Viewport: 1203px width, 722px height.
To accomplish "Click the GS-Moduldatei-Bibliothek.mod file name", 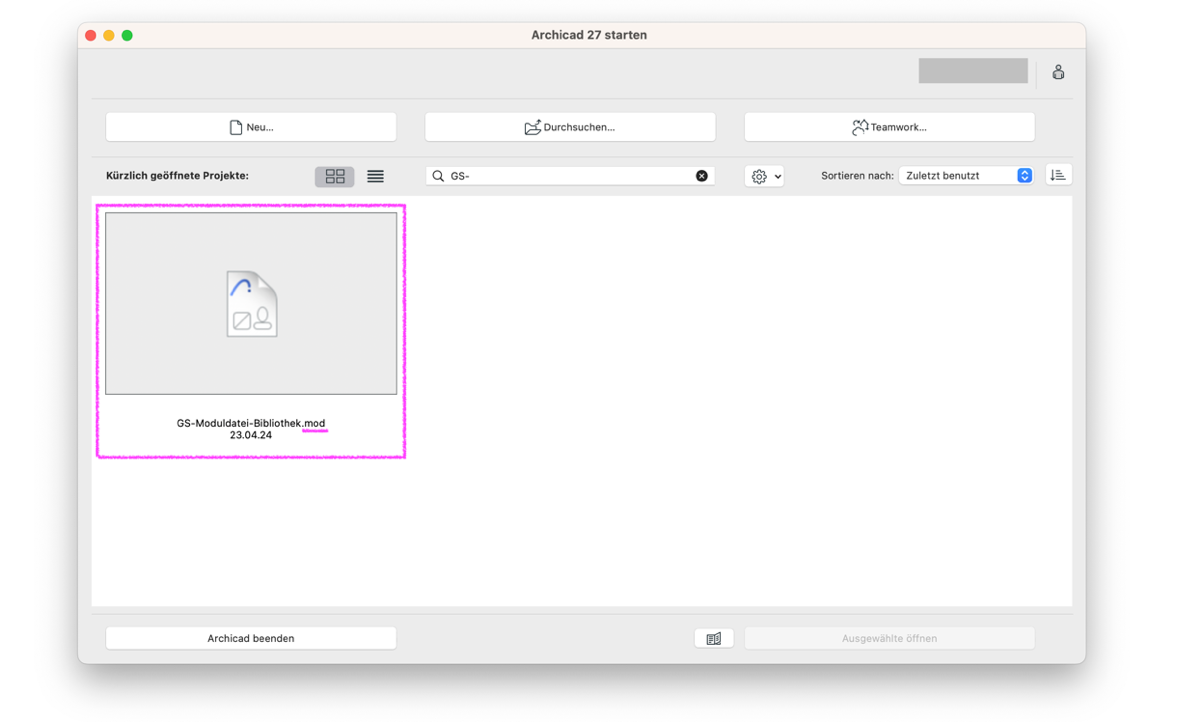I will point(251,423).
